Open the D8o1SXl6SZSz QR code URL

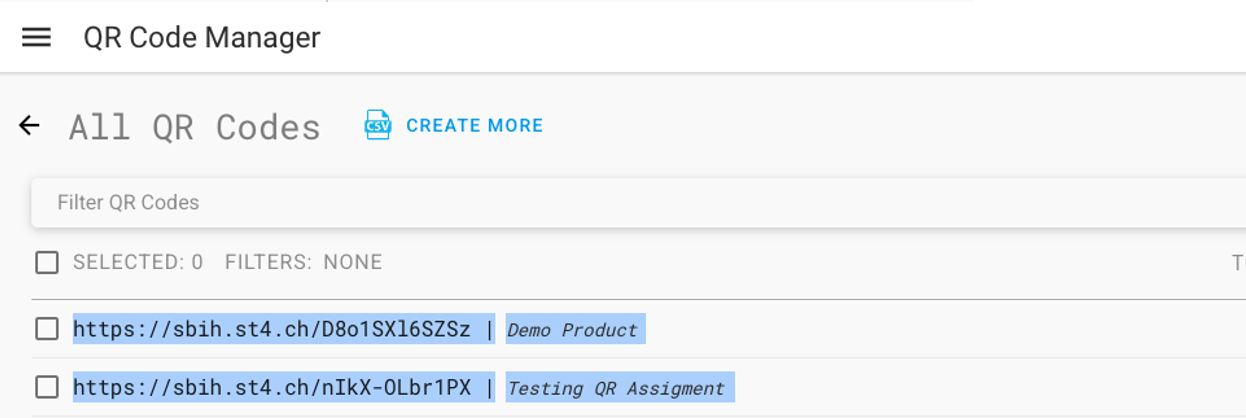coord(271,329)
